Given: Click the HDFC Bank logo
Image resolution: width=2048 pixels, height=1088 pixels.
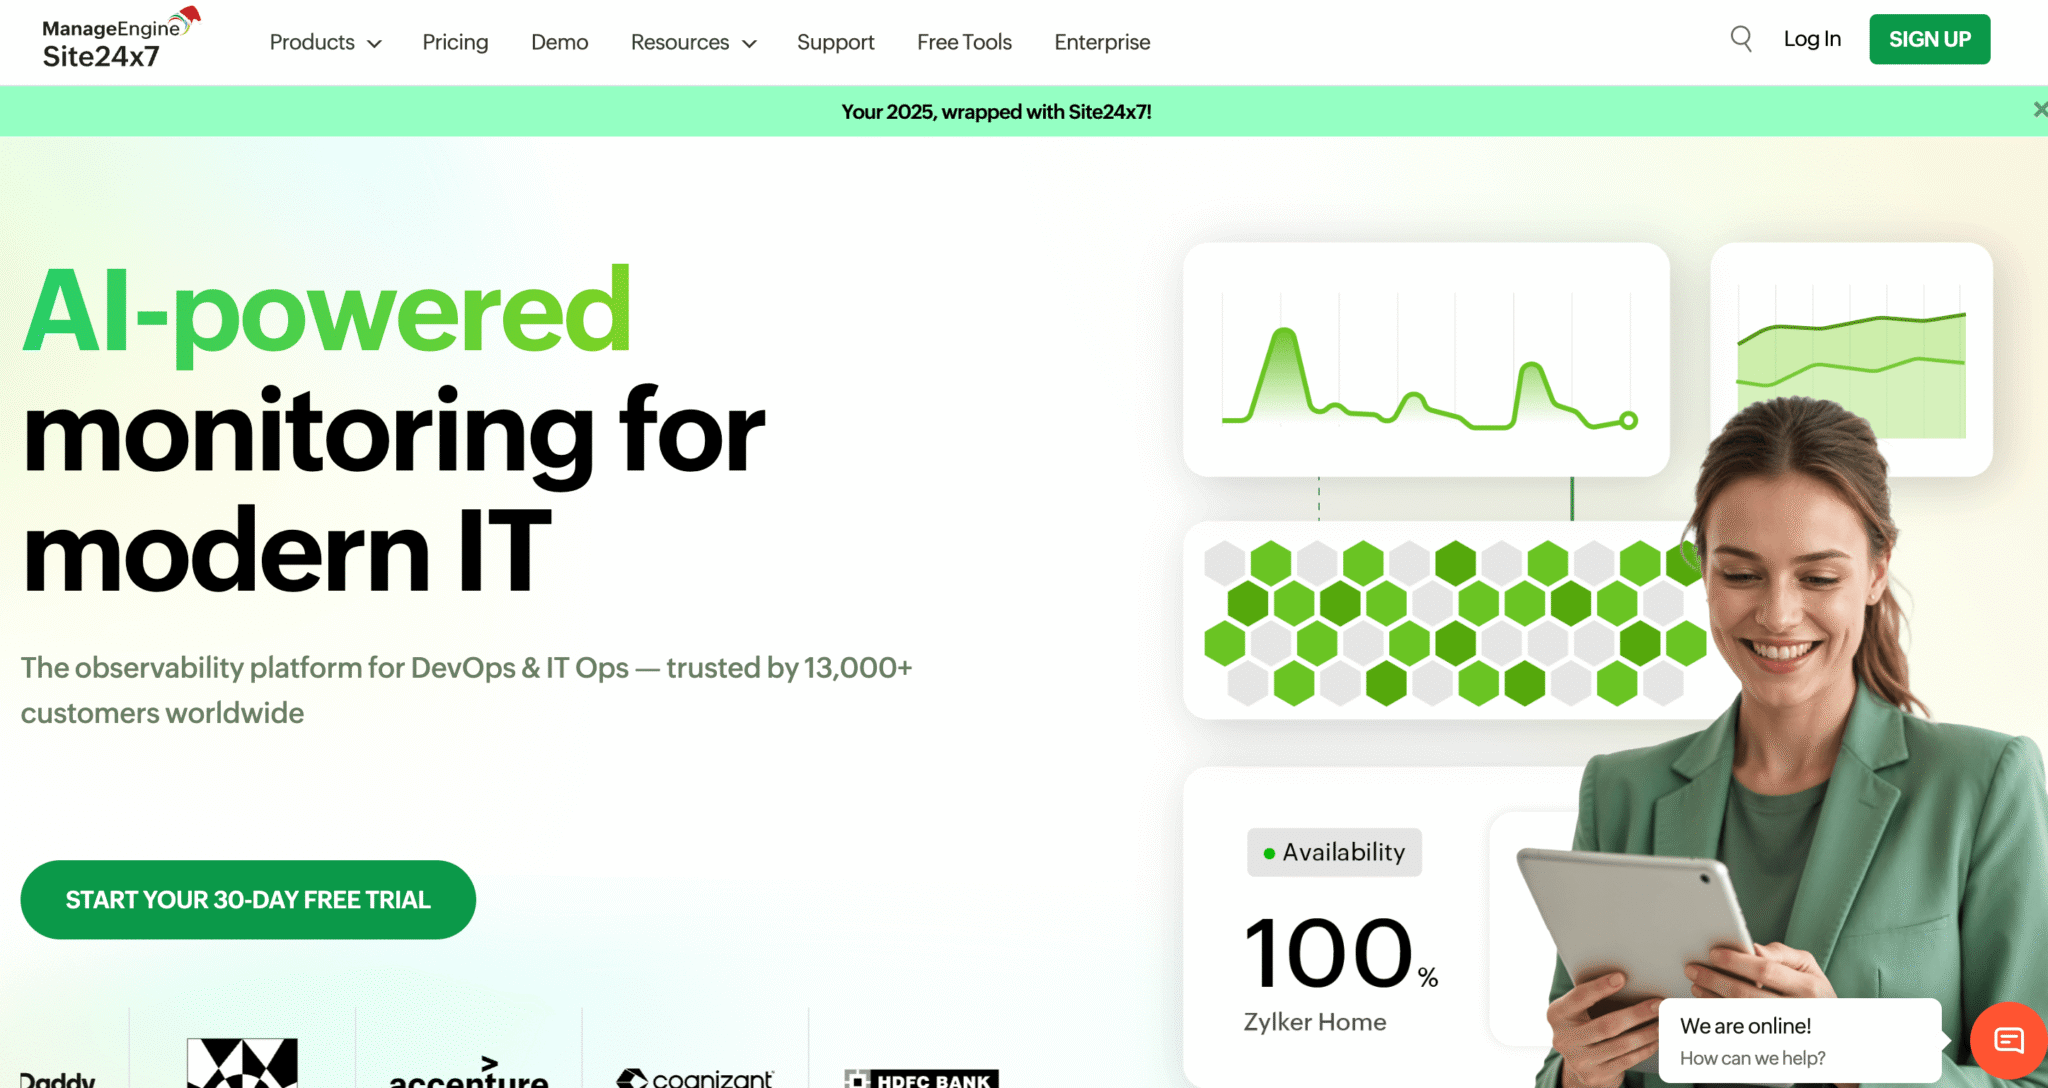Looking at the screenshot, I should pos(922,1078).
